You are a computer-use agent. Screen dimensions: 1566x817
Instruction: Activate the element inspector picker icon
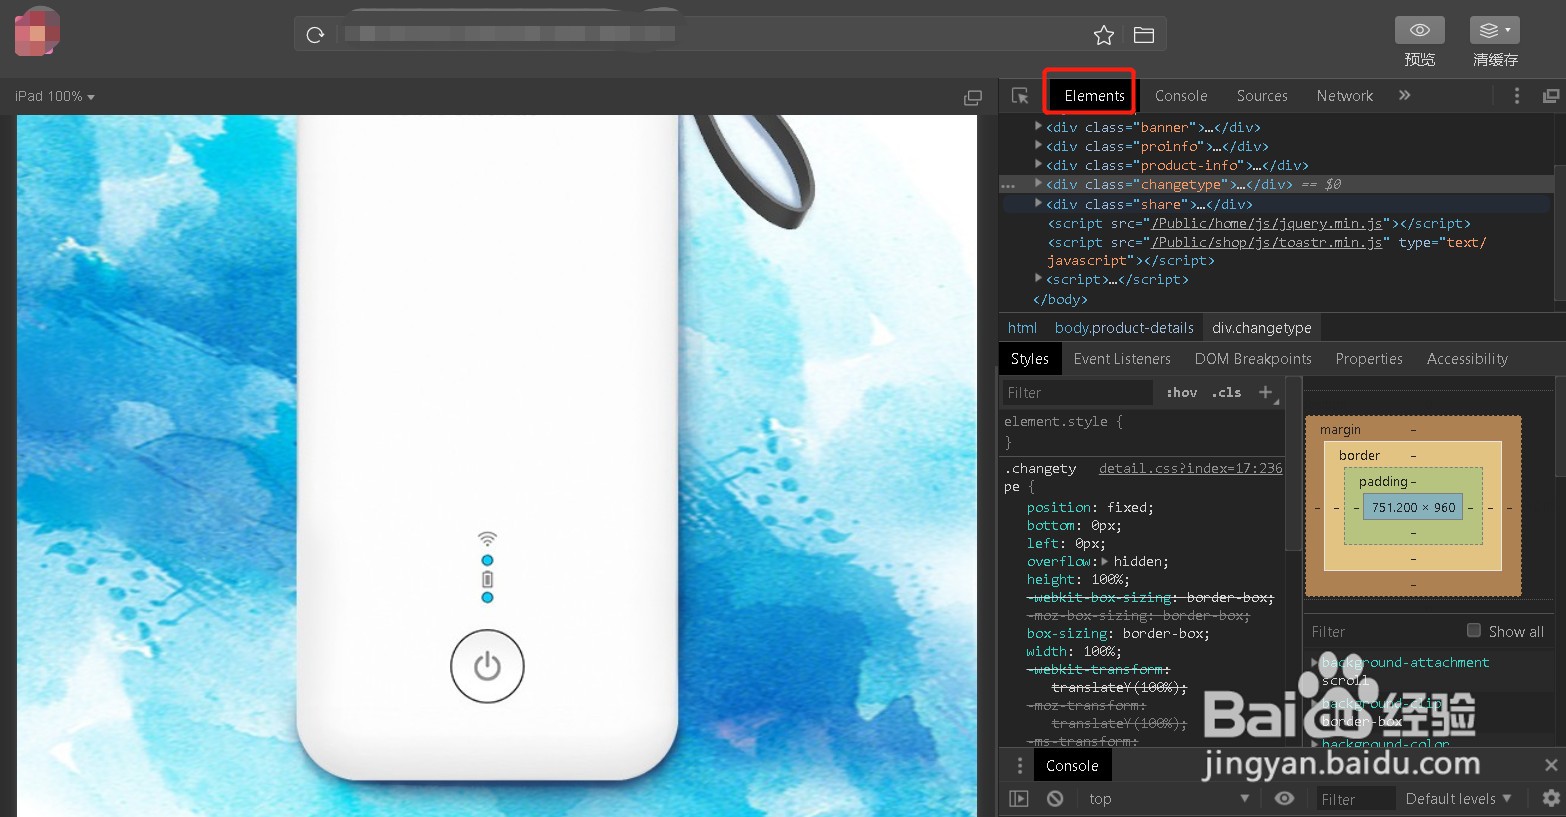(x=1020, y=96)
